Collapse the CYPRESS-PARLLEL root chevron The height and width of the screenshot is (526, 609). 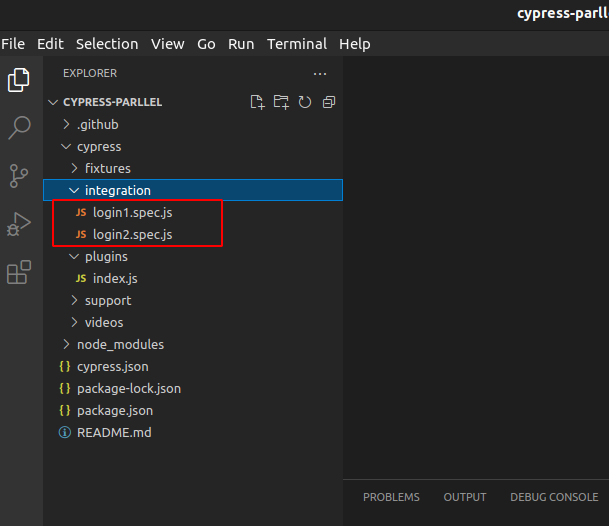(x=53, y=102)
